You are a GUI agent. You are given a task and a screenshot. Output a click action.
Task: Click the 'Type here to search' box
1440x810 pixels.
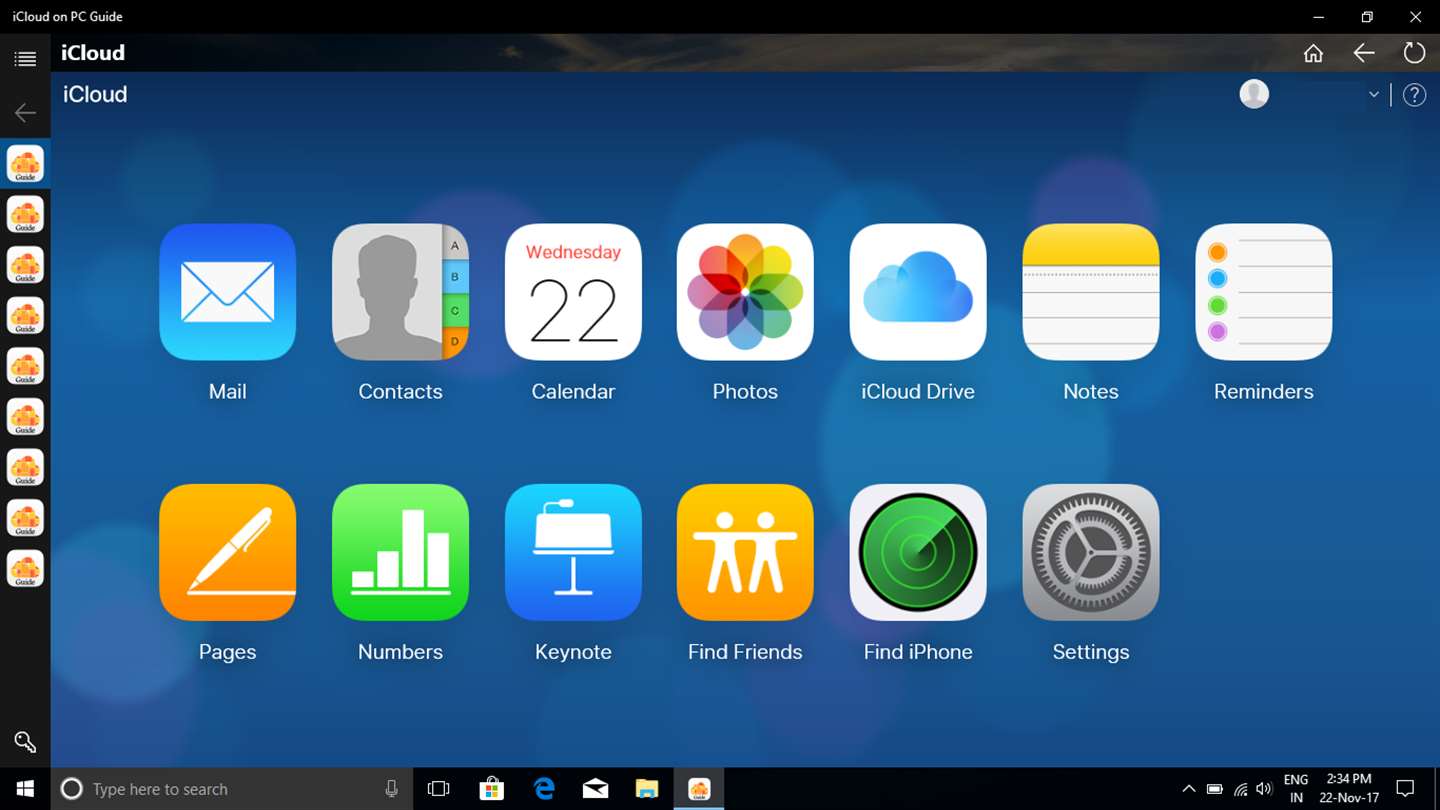point(231,789)
